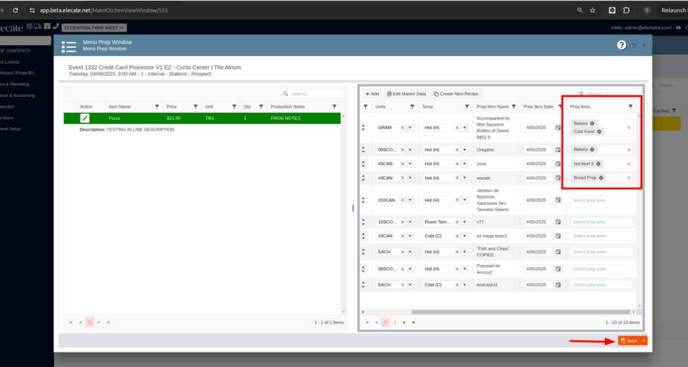Open the 15 CENTRAL PARK WEST location dropdown
The width and height of the screenshot is (688, 367).
tap(94, 28)
